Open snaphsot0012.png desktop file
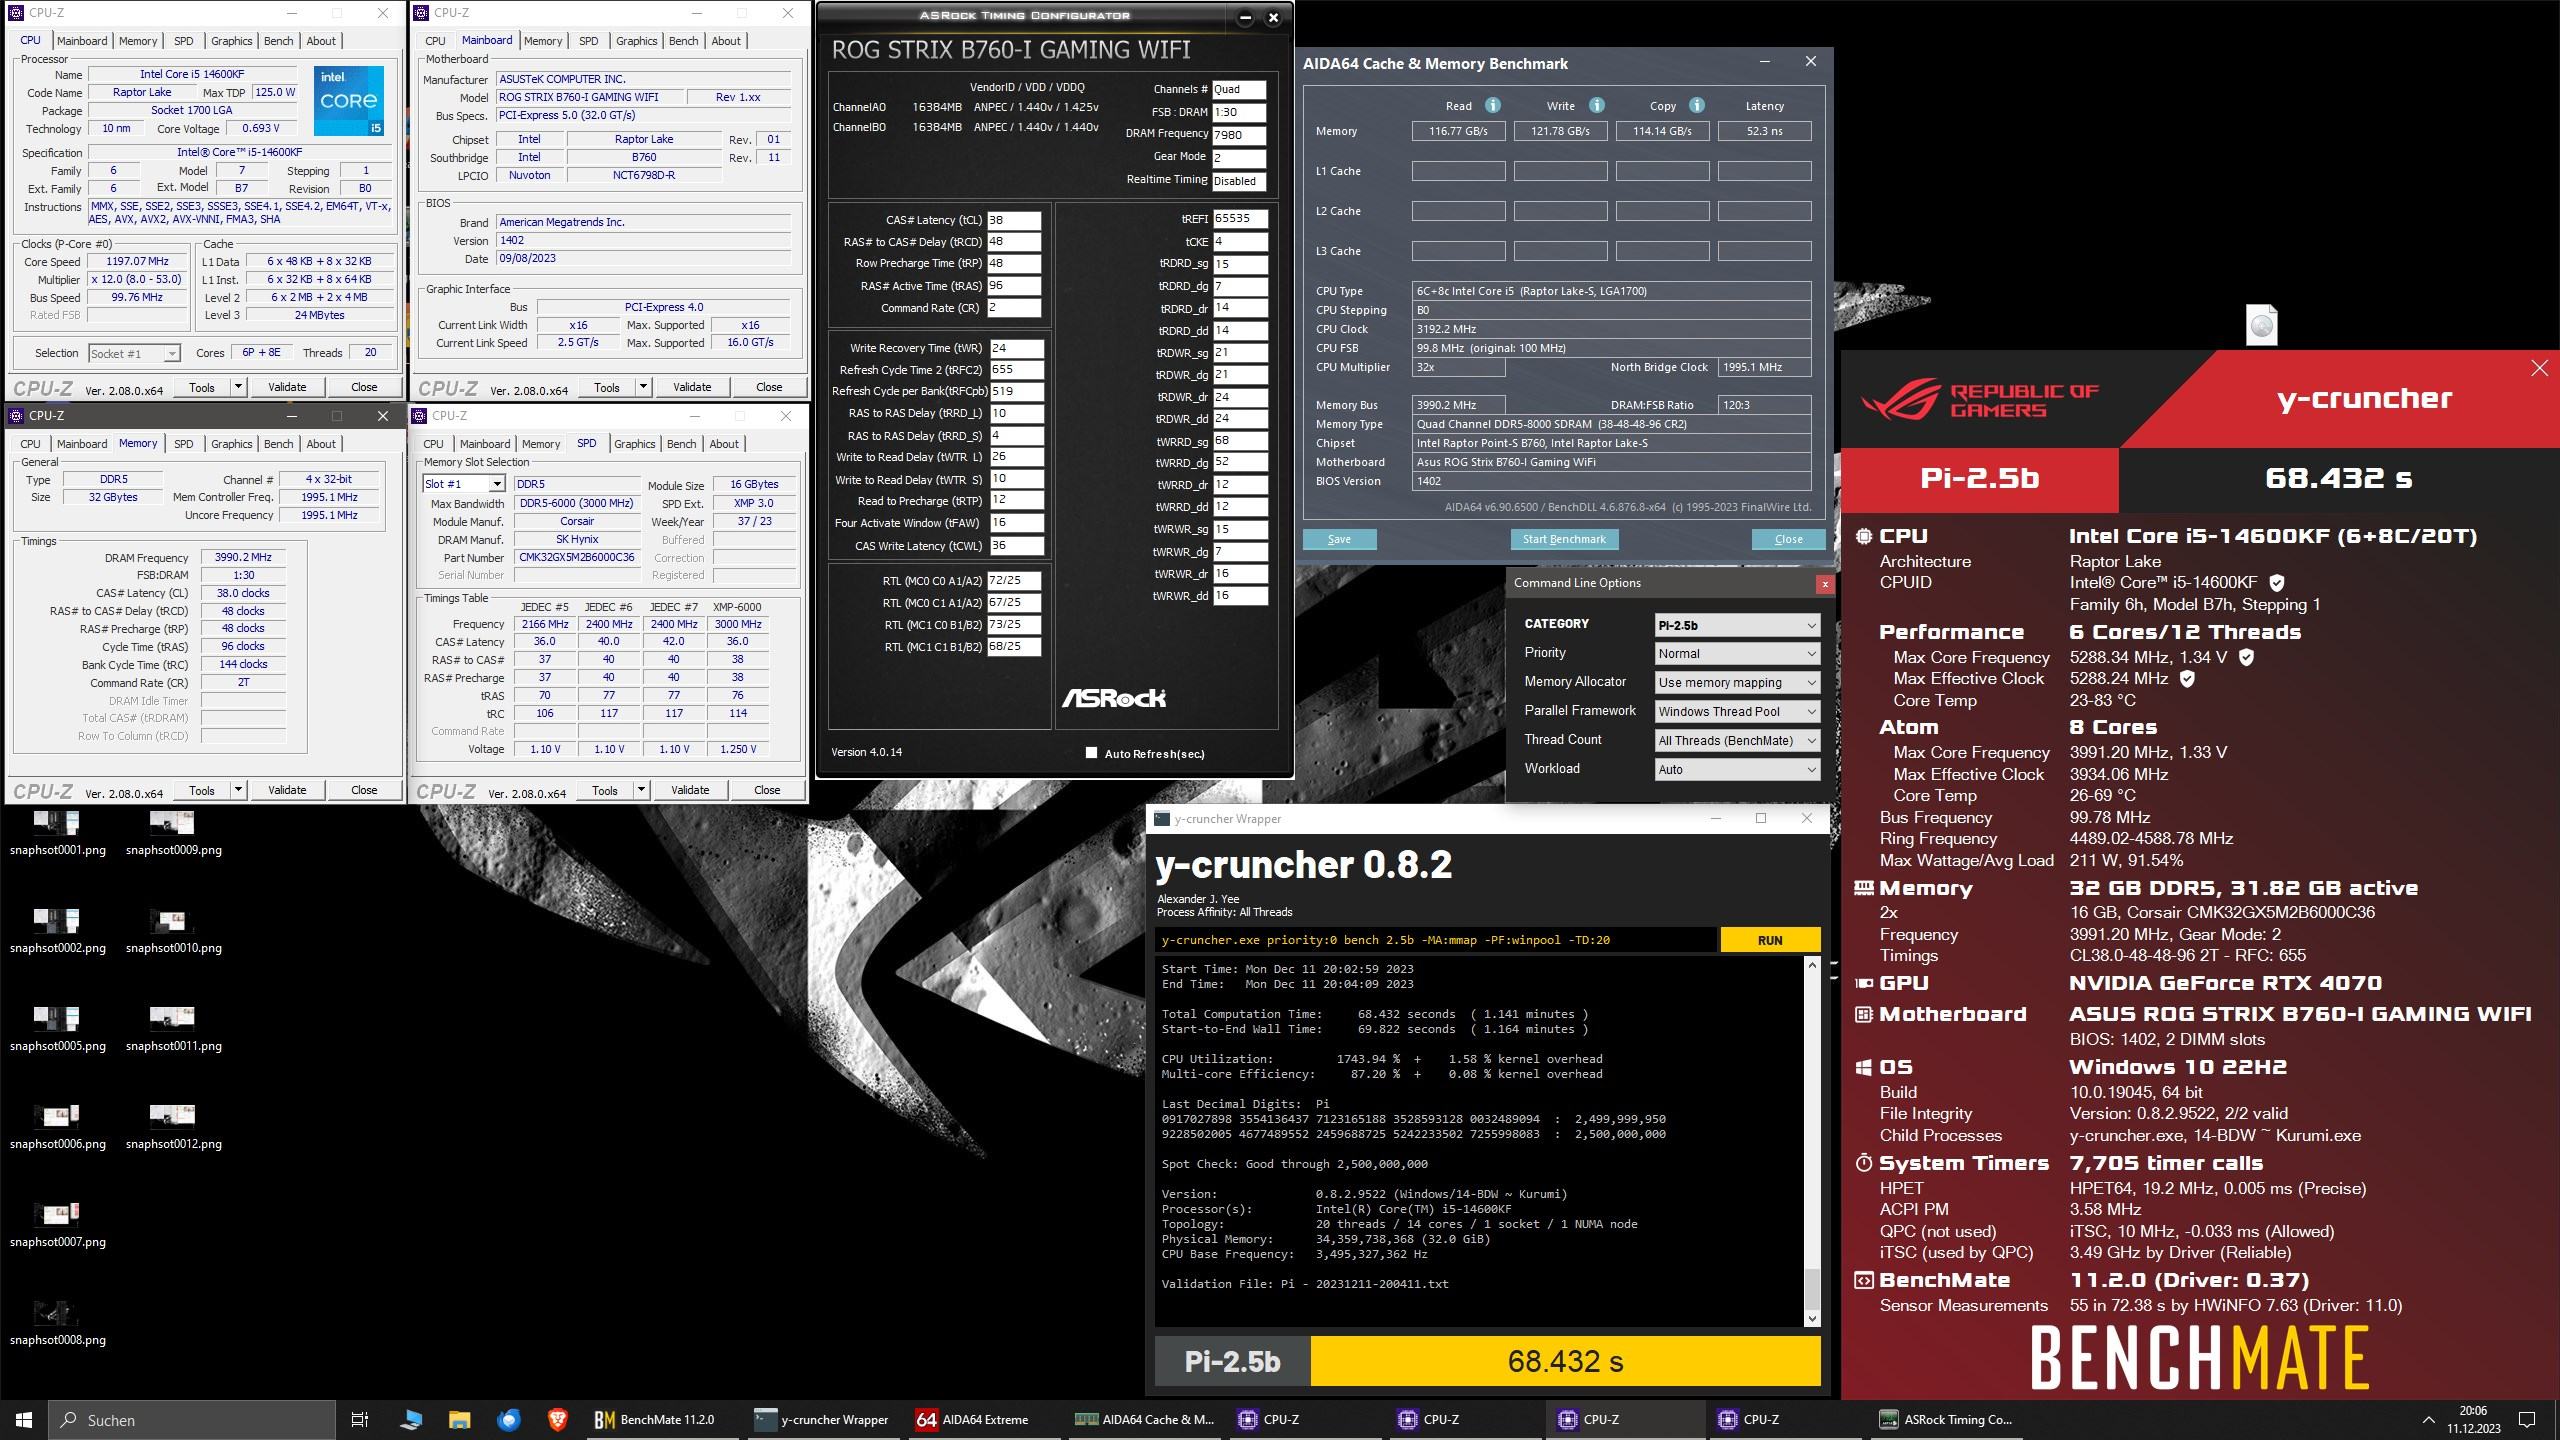 click(173, 1127)
